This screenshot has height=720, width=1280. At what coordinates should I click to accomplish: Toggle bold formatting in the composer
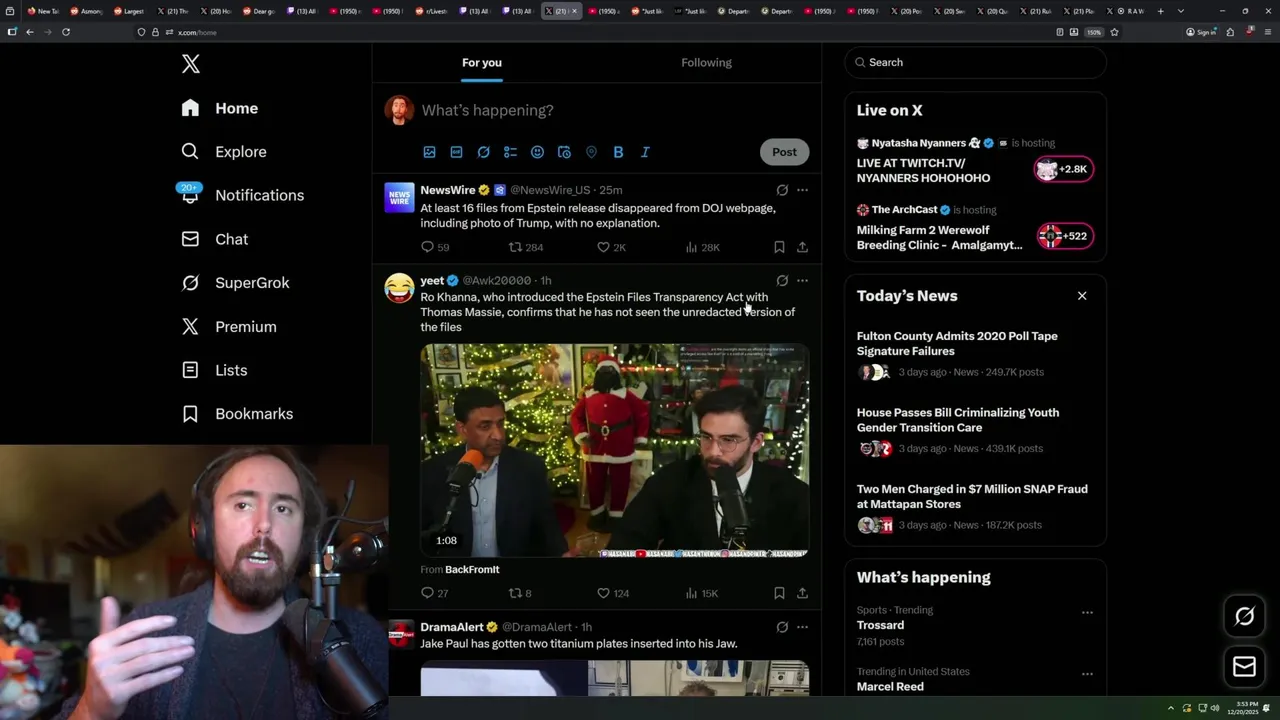point(618,152)
